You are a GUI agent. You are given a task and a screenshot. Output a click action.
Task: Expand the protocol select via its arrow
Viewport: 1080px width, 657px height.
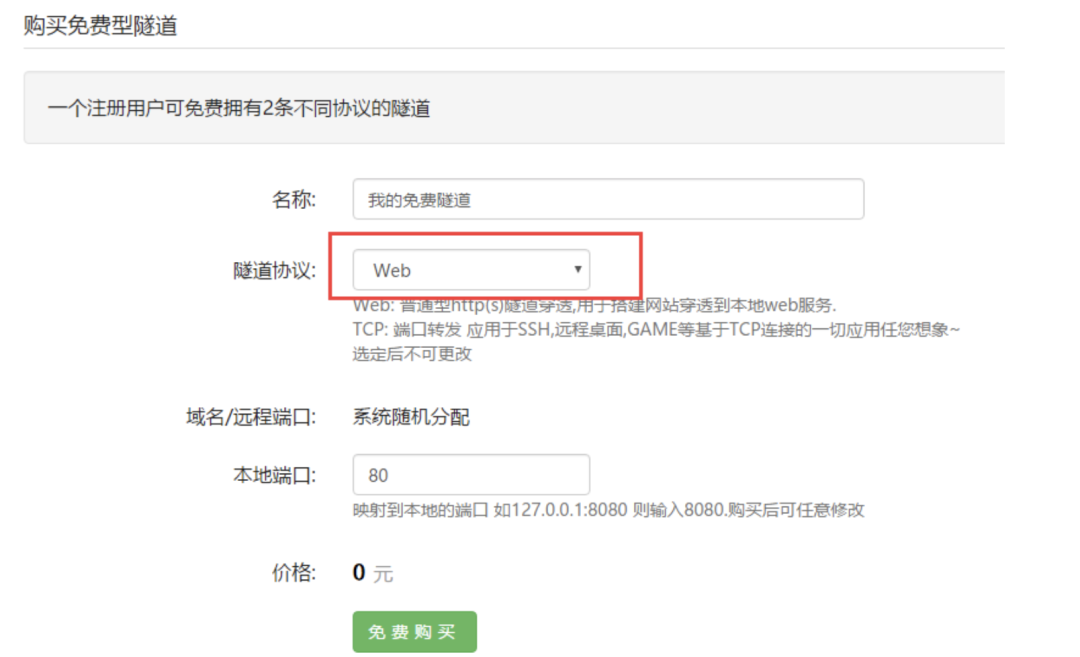(x=577, y=270)
